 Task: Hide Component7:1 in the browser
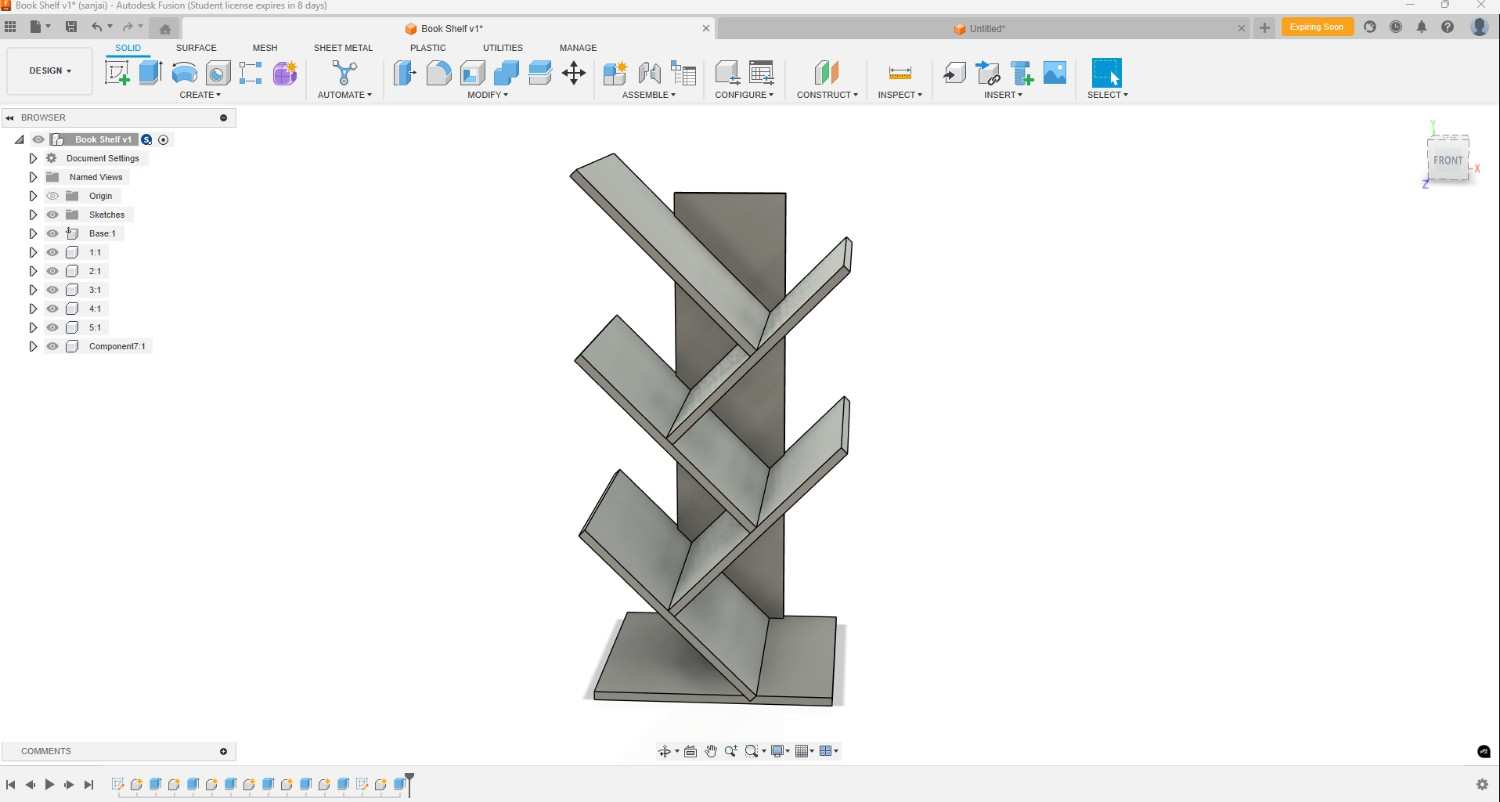click(53, 347)
